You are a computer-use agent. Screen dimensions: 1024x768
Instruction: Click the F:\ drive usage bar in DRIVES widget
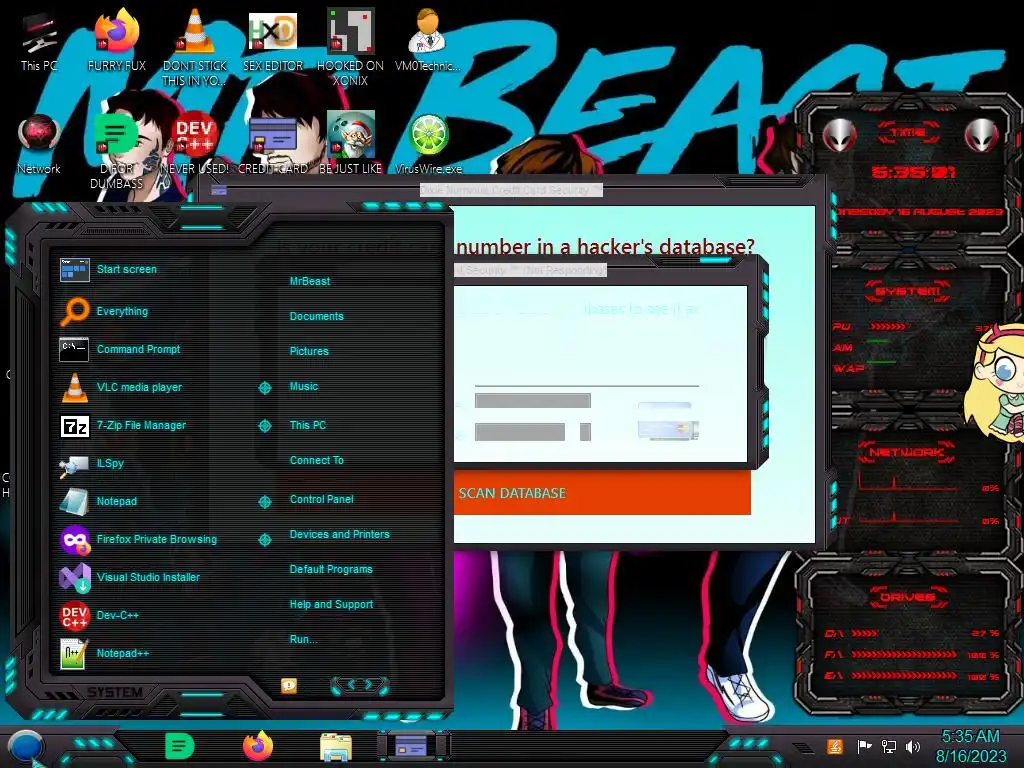click(x=903, y=654)
